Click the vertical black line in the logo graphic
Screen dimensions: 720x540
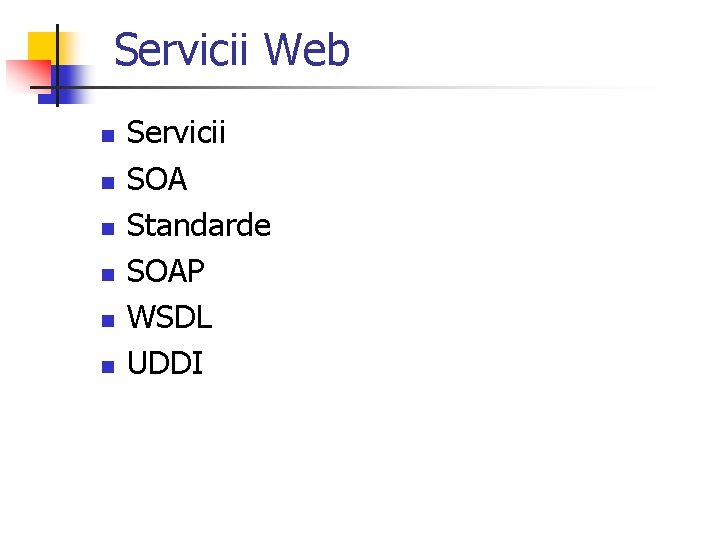[57, 65]
